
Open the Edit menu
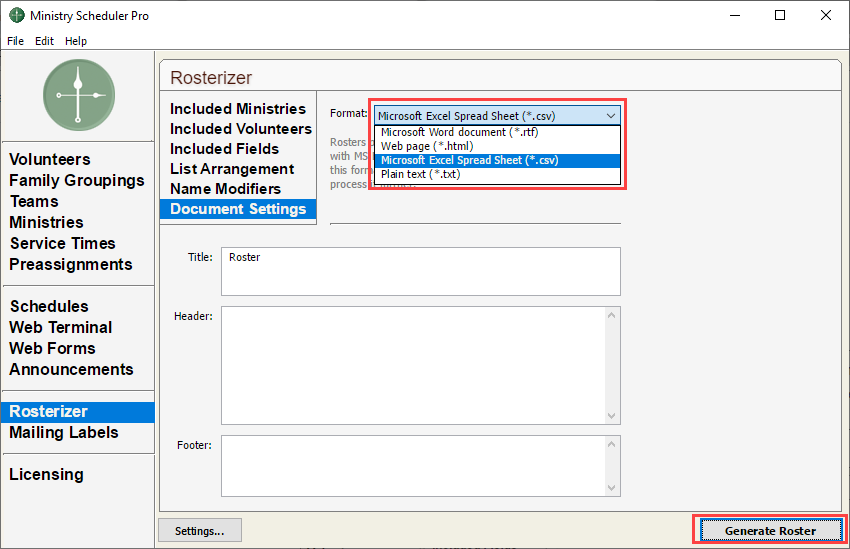pyautogui.click(x=44, y=41)
